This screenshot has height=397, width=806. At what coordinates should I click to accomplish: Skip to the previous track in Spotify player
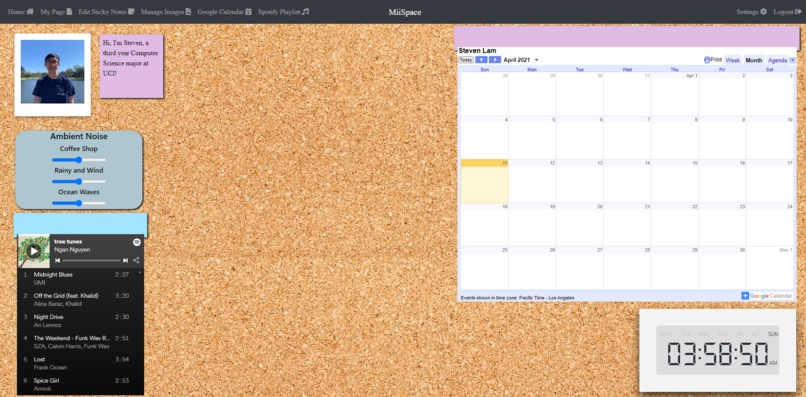coord(58,261)
